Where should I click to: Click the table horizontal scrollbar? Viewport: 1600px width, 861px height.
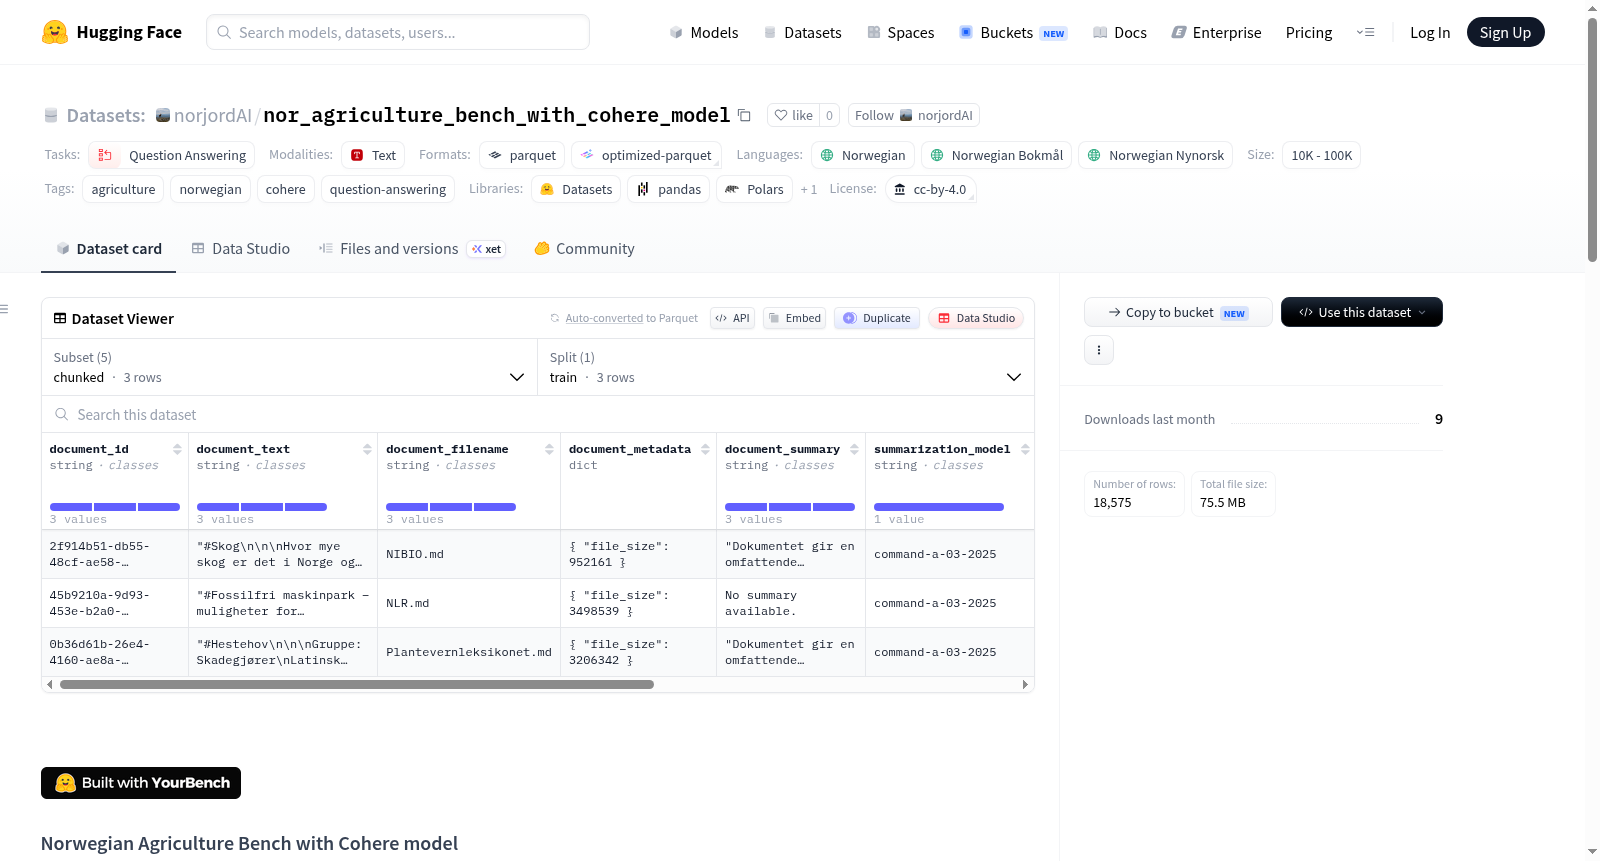[x=357, y=685]
